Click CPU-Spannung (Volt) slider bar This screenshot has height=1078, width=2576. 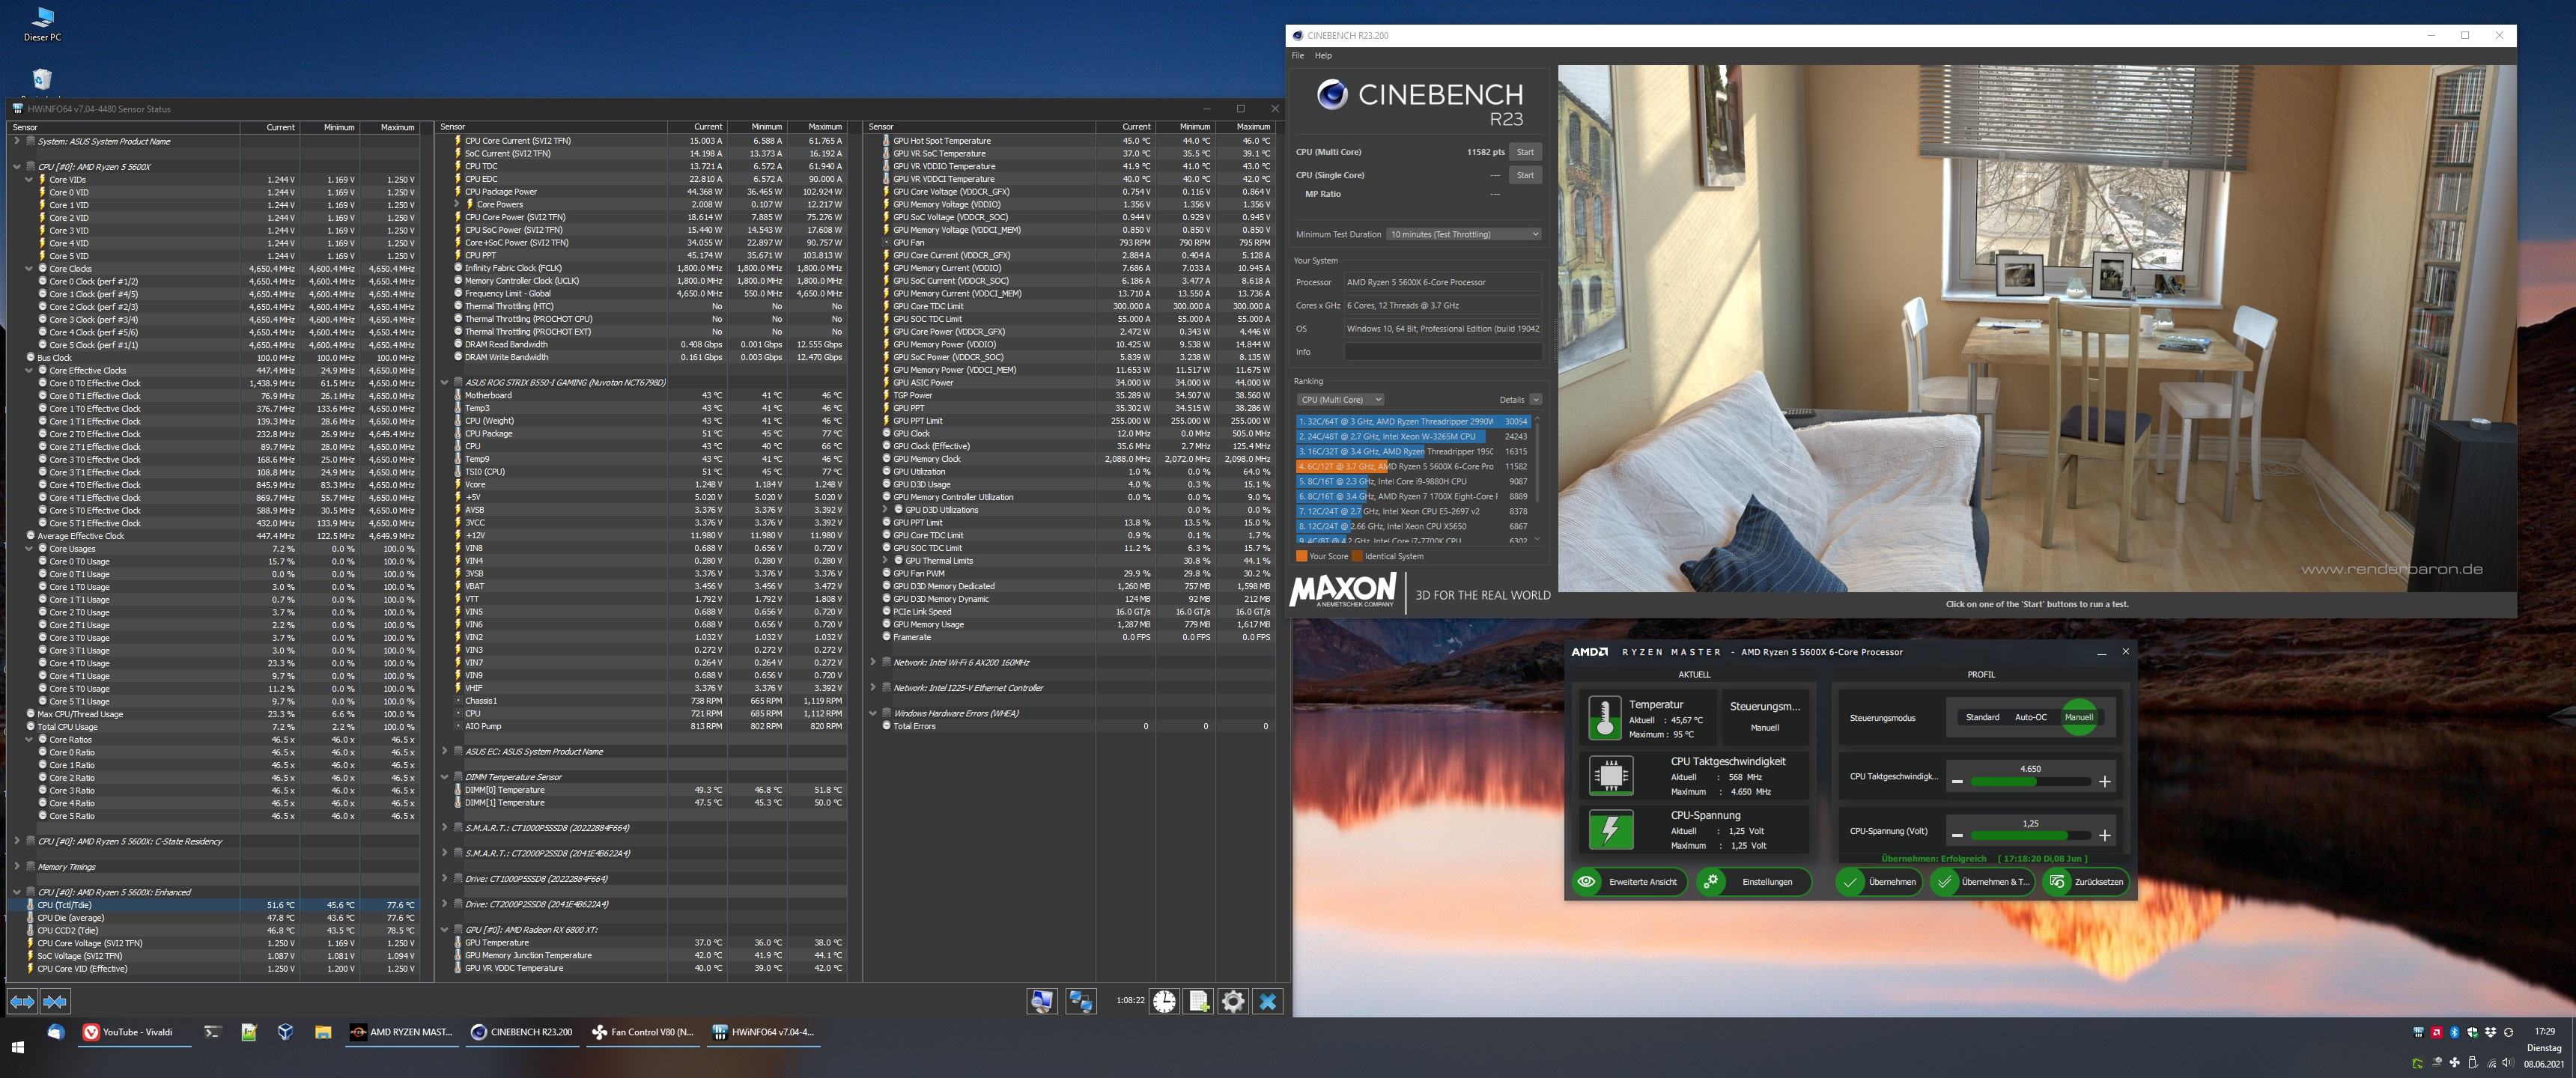tap(2030, 836)
